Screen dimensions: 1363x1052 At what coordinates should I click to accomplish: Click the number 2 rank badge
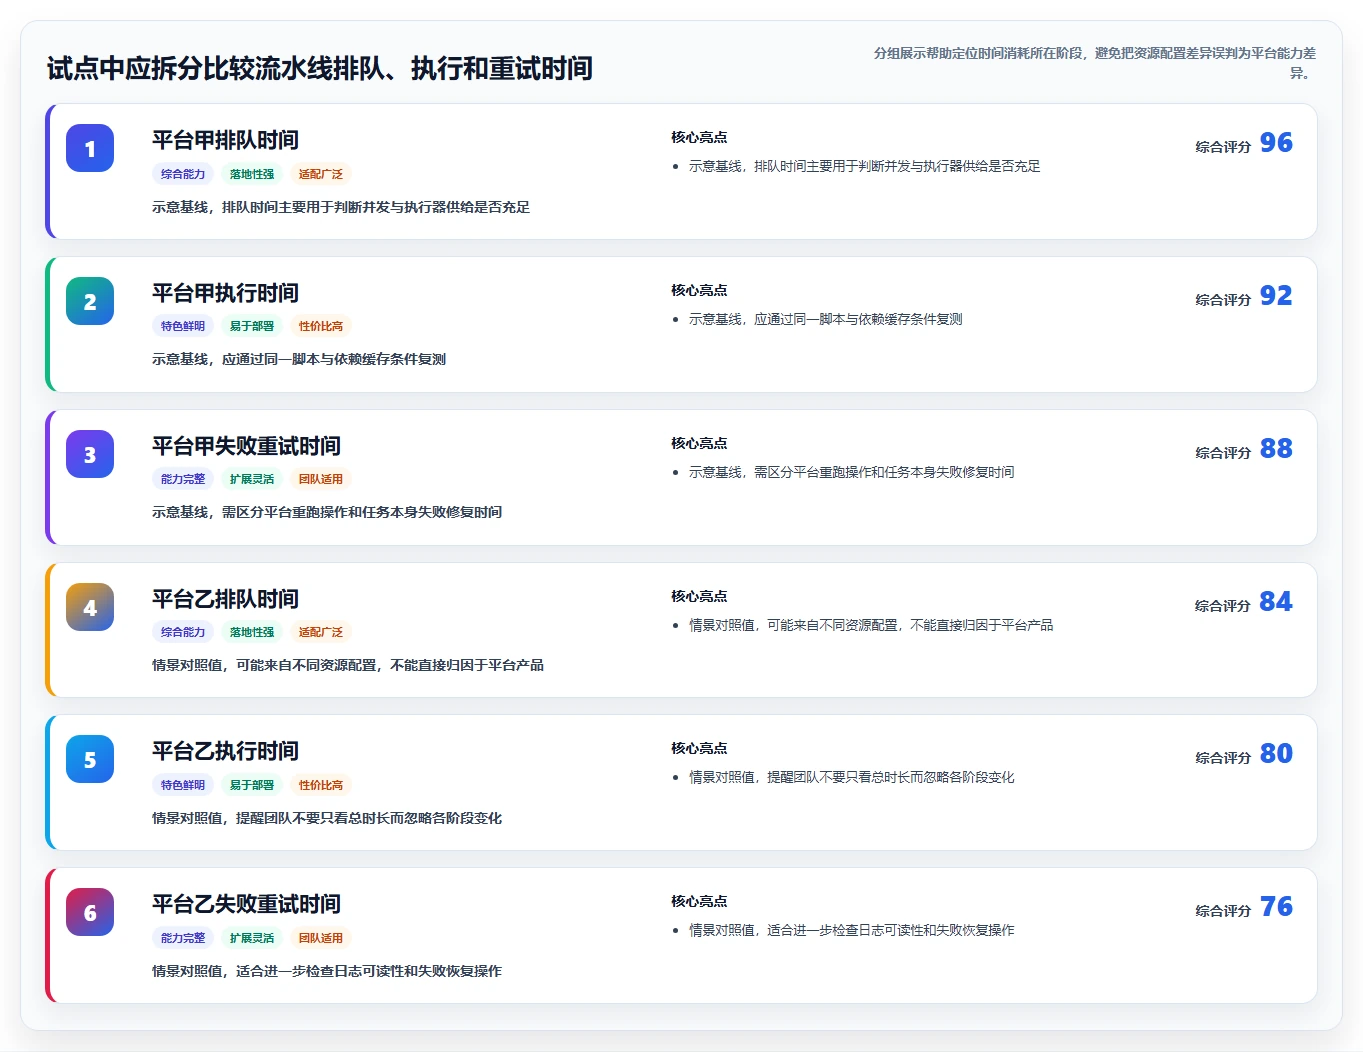[x=90, y=301]
